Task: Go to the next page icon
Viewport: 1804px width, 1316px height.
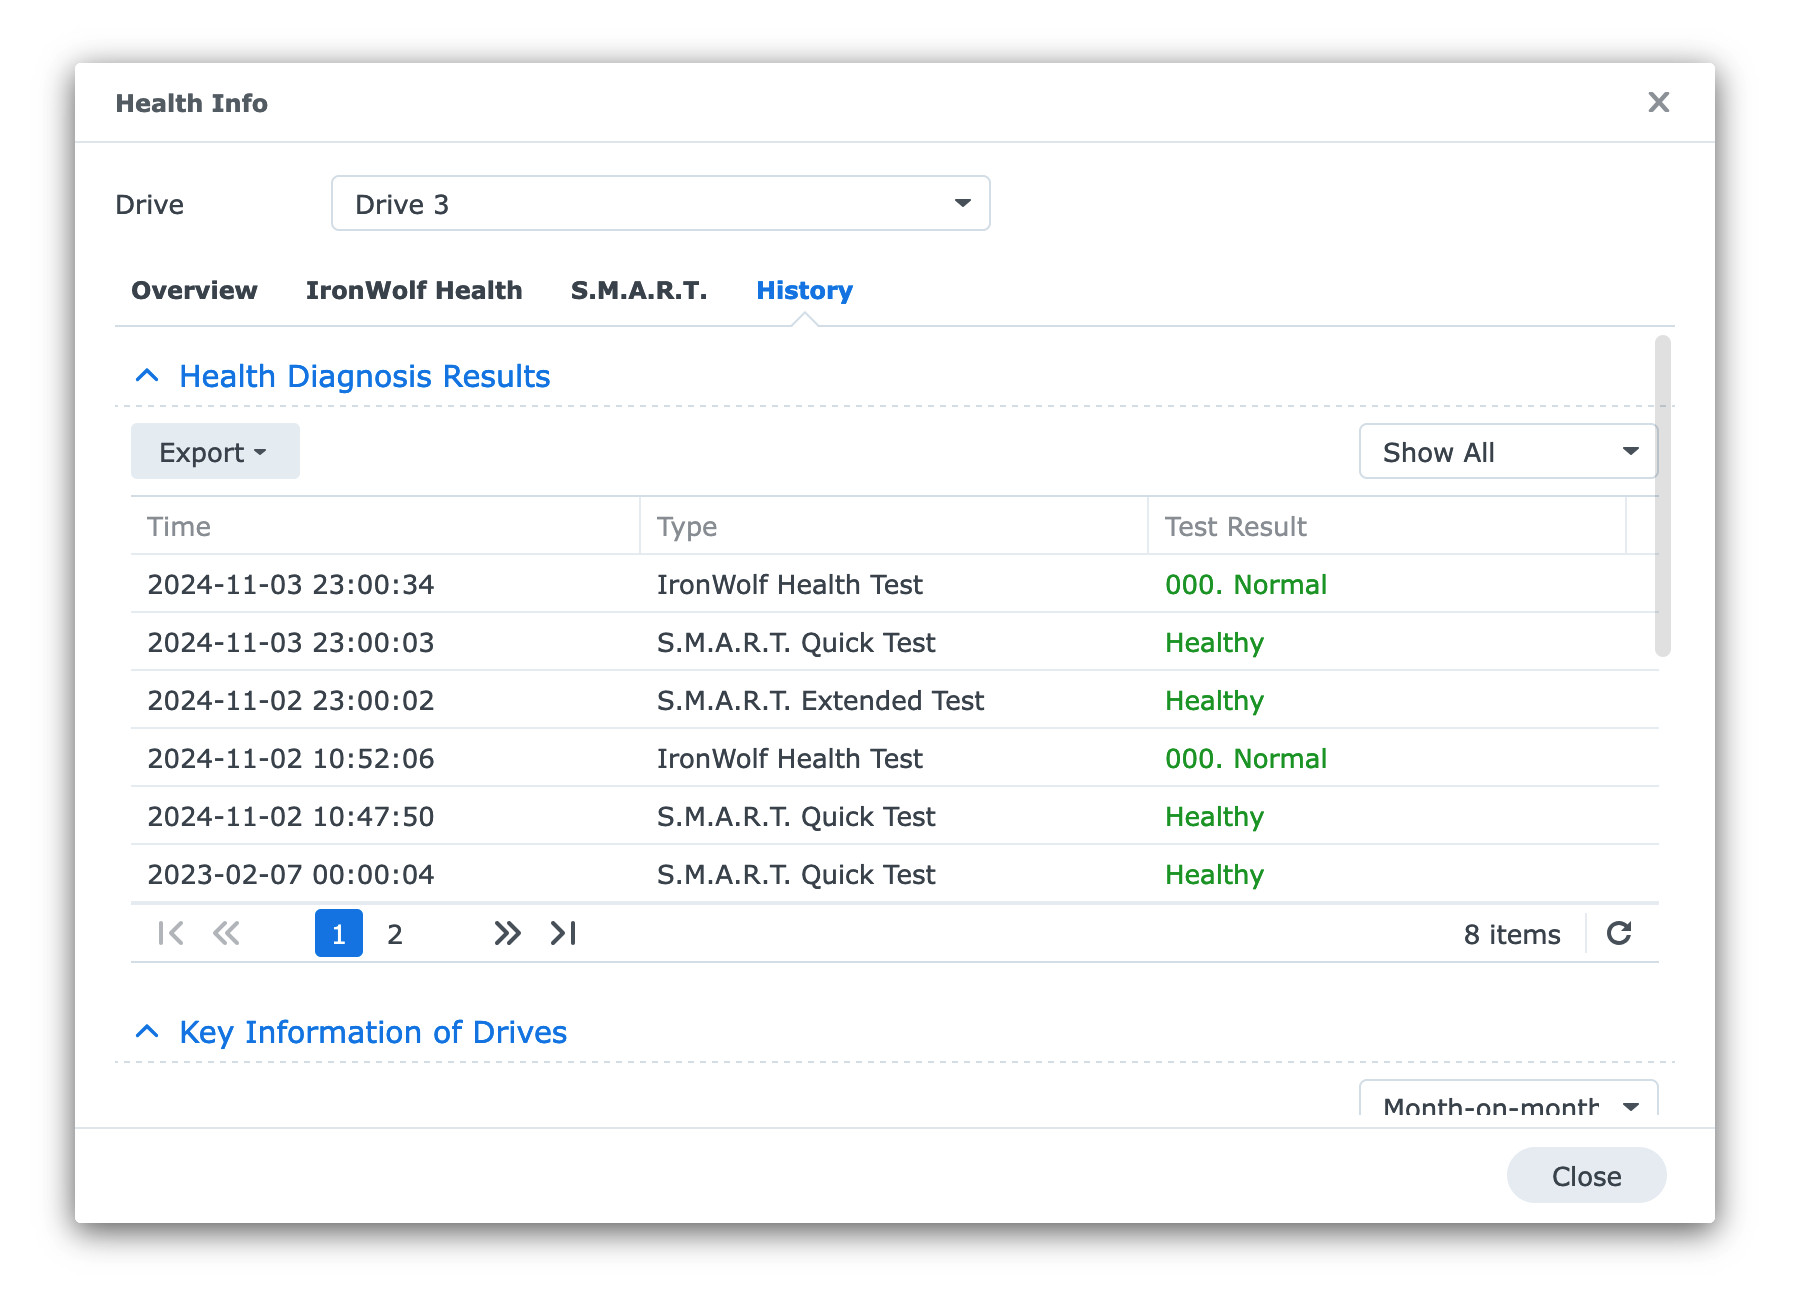Action: [x=507, y=933]
